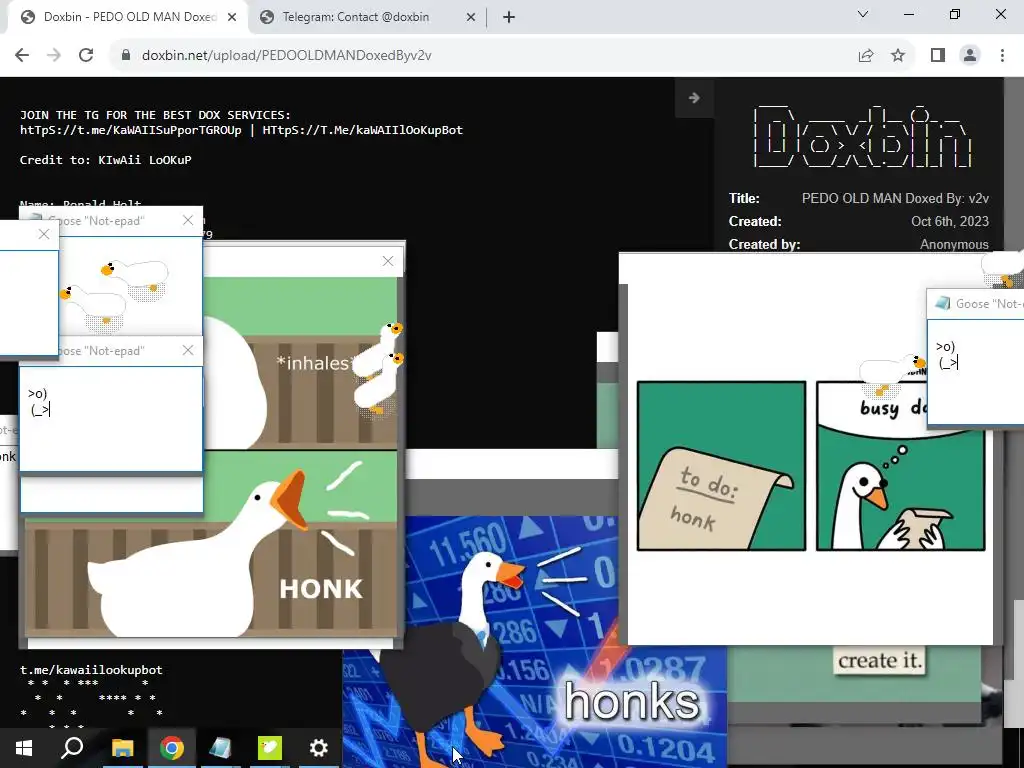This screenshot has width=1024, height=768.
Task: Click the "JOIN THE TG FOR THE BEST DOX SERVICES:" line
Action: [x=155, y=115]
